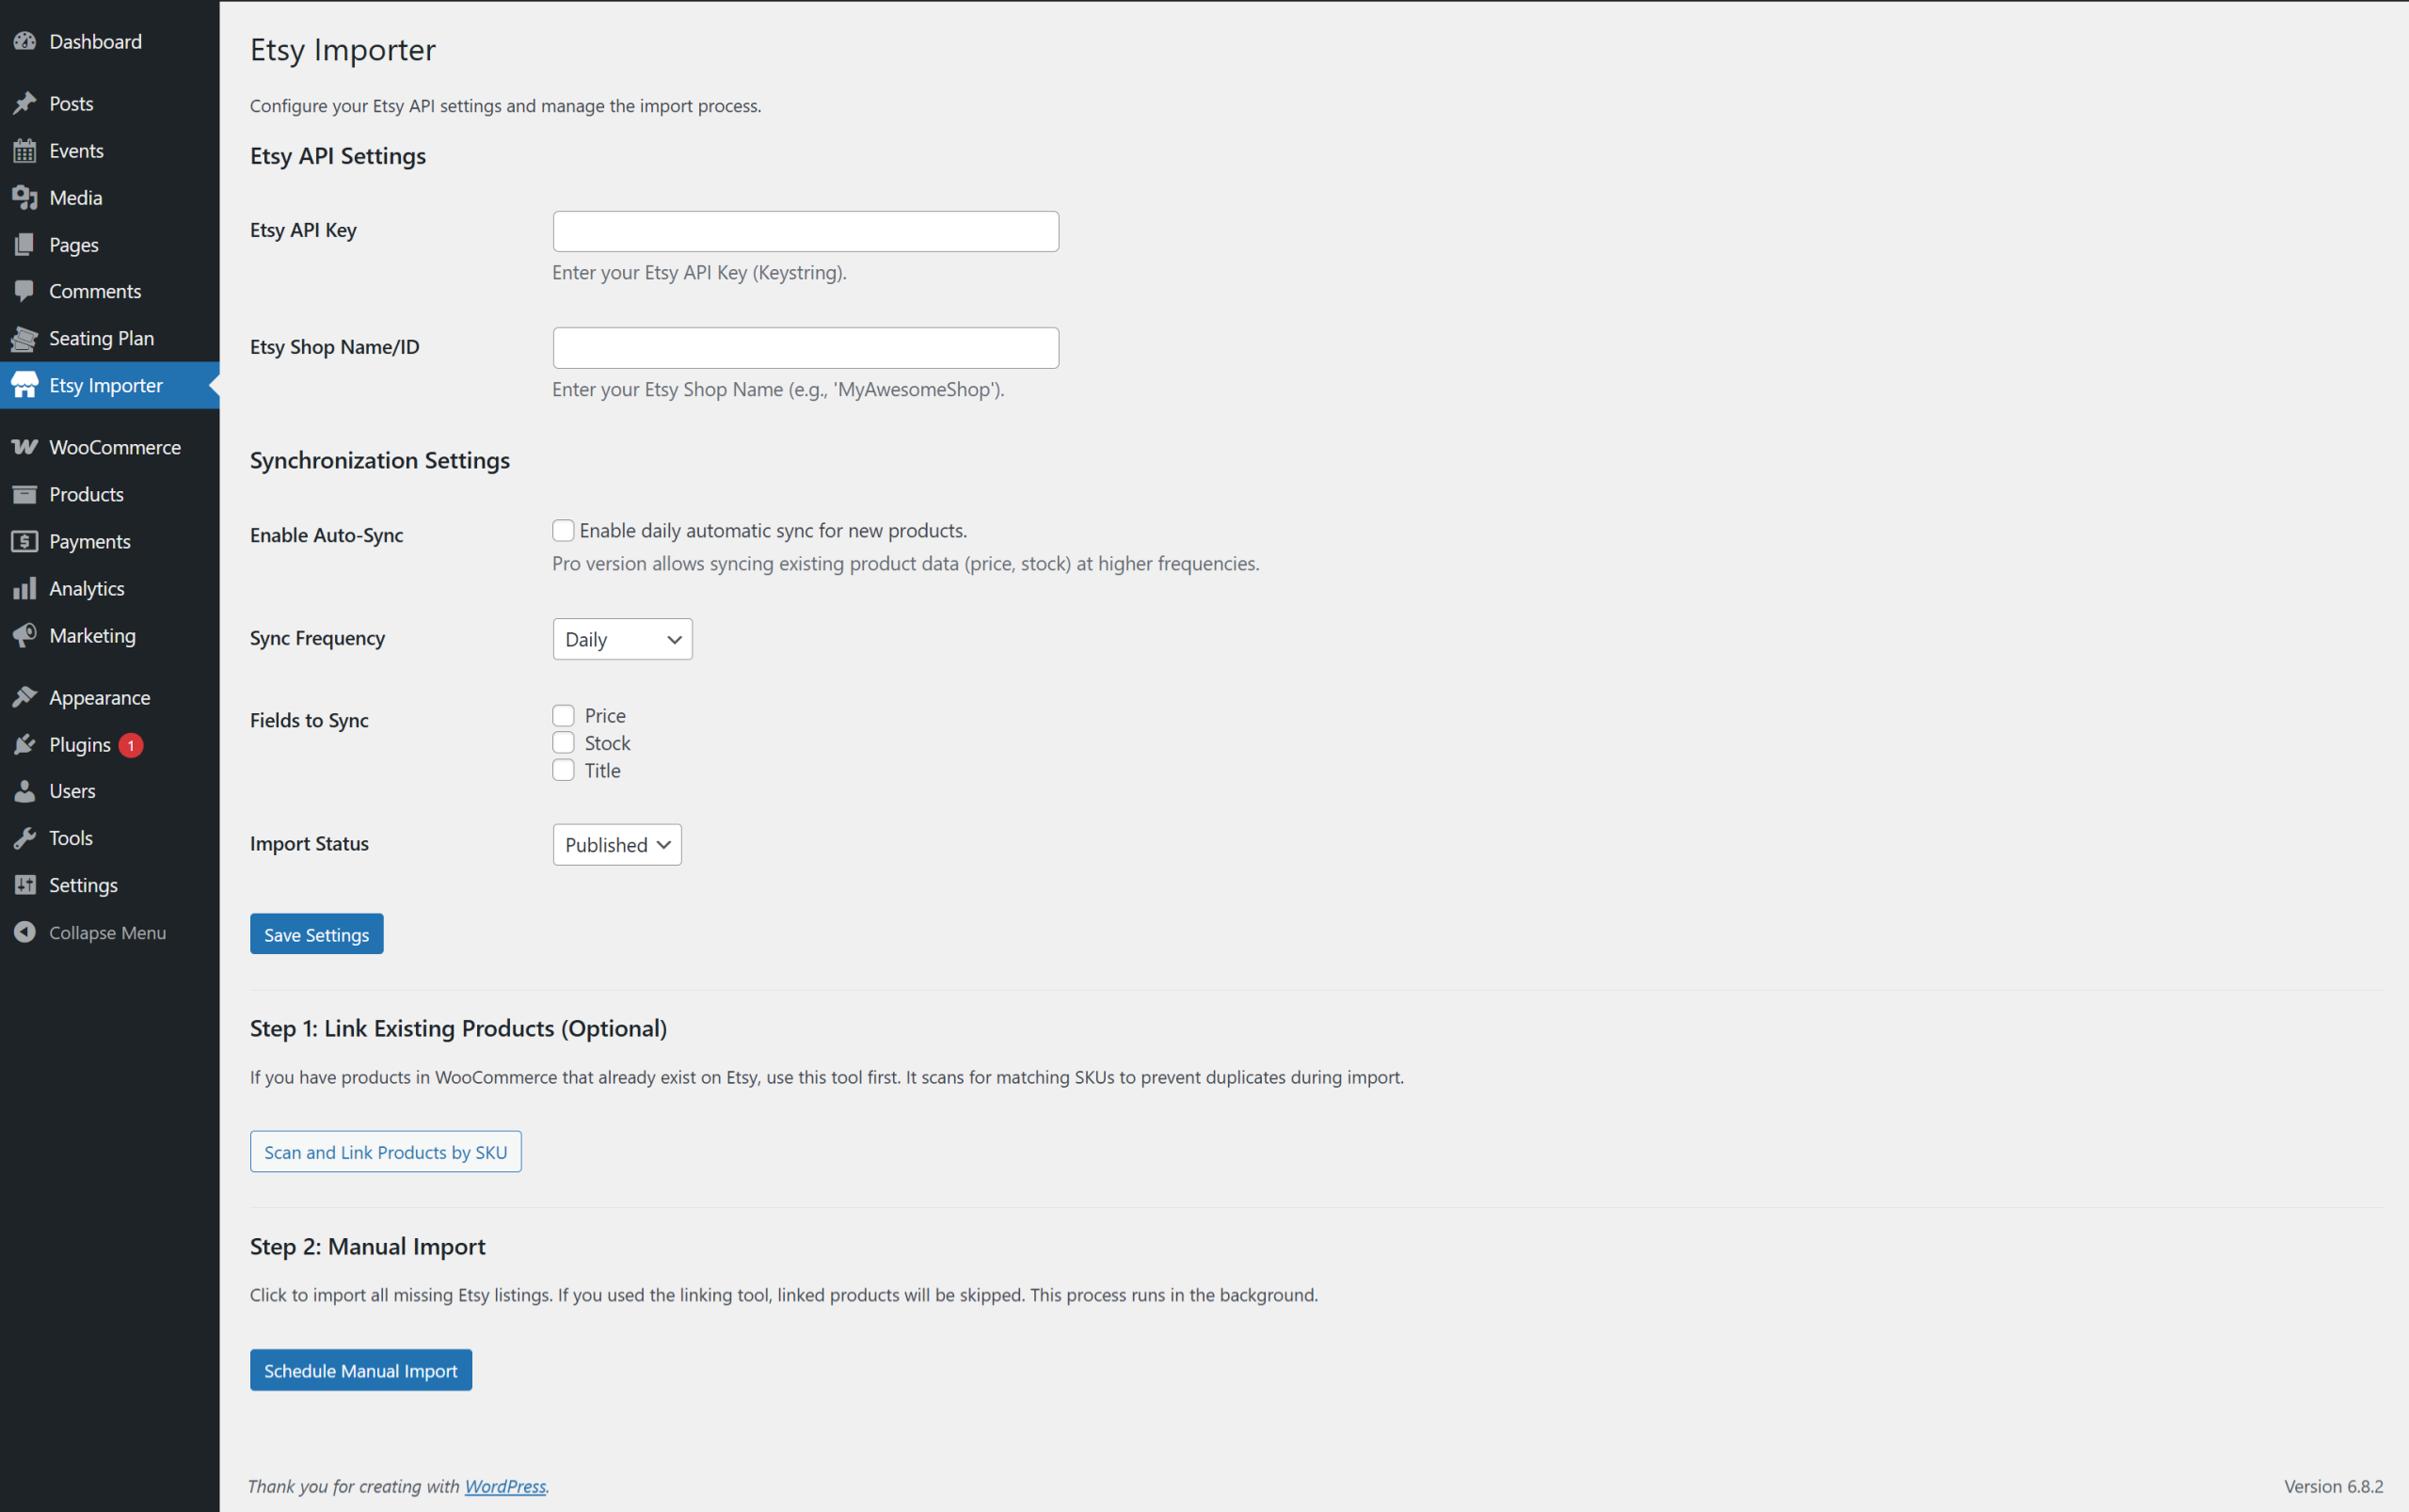Click the WooCommerce logo icon

(25, 447)
